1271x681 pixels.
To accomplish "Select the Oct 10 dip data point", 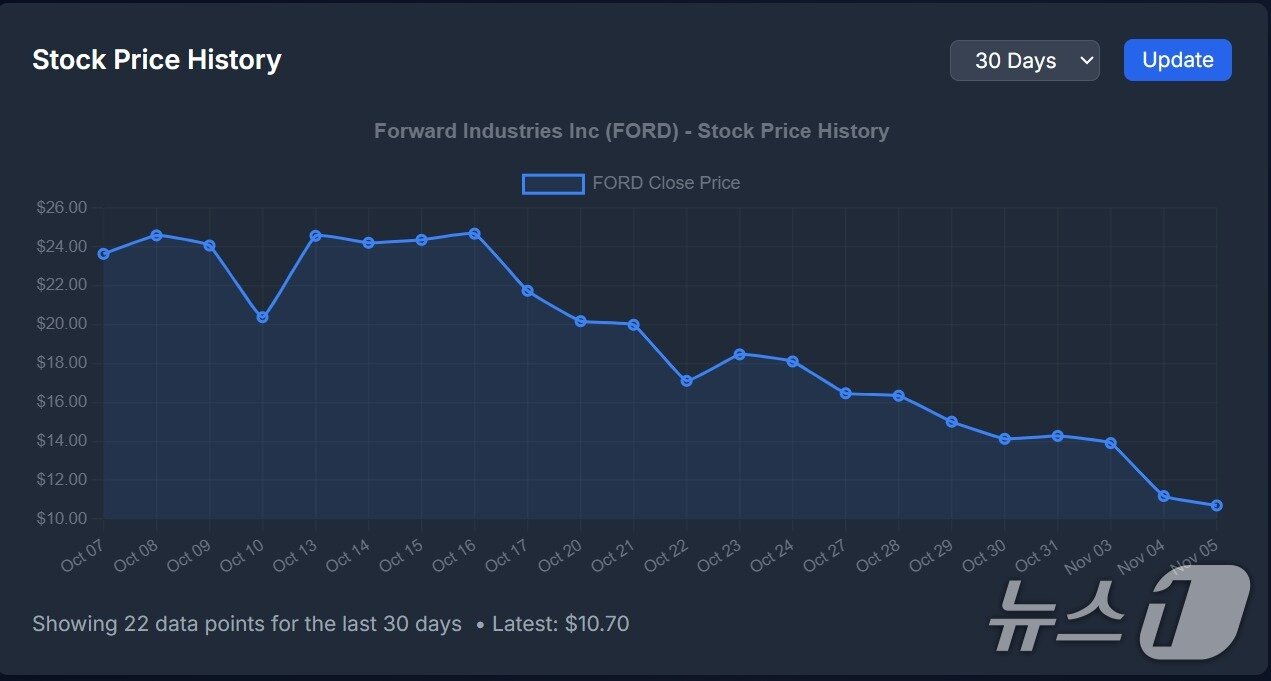I will pos(263,317).
